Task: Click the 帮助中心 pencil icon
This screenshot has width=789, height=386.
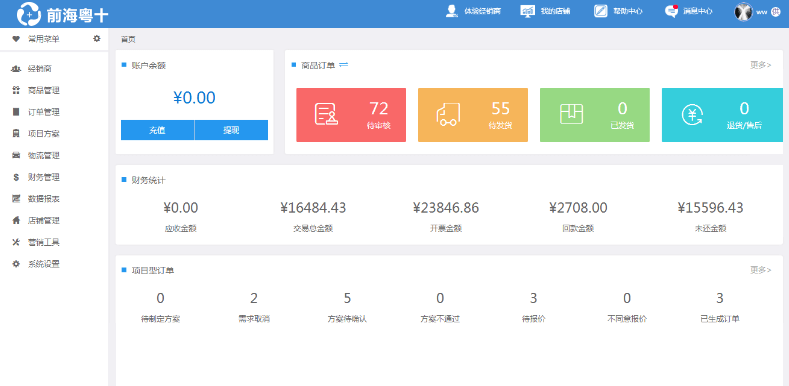Action: 601,11
